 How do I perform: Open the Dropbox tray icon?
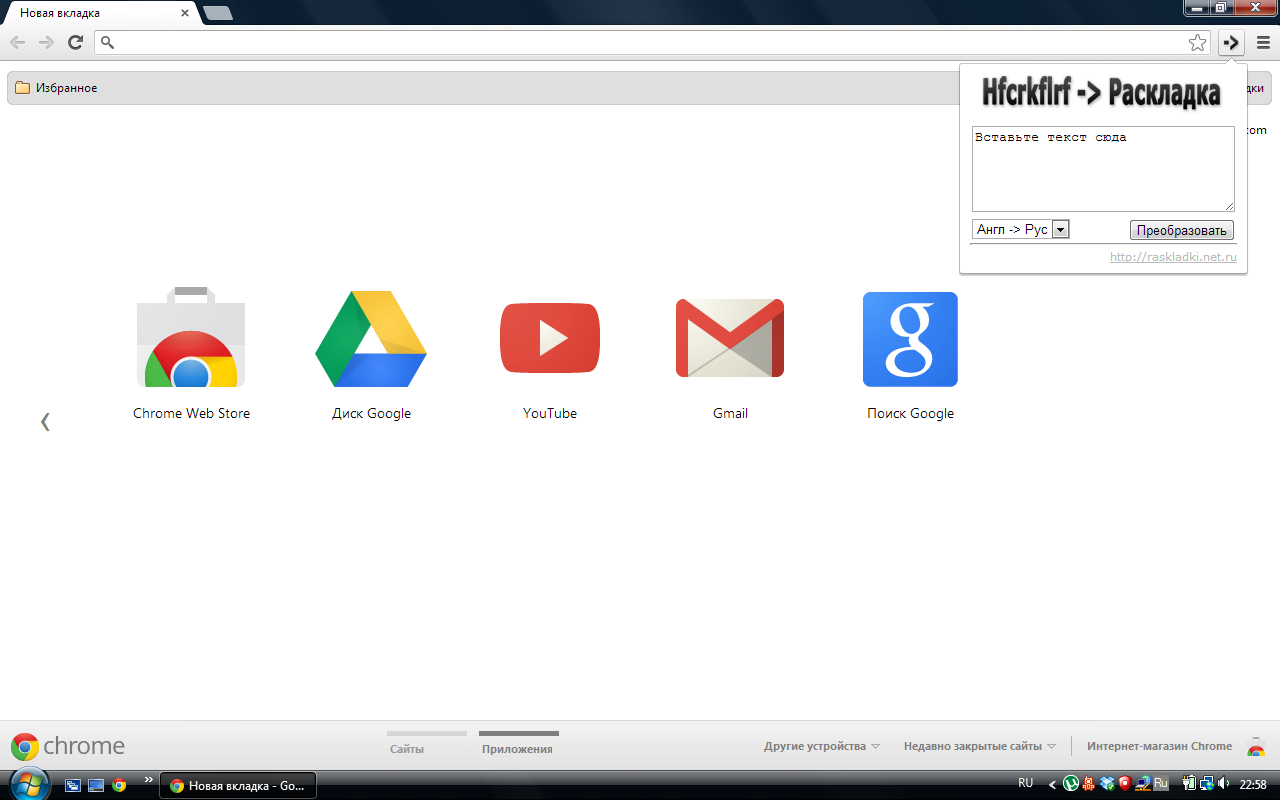click(x=1107, y=783)
